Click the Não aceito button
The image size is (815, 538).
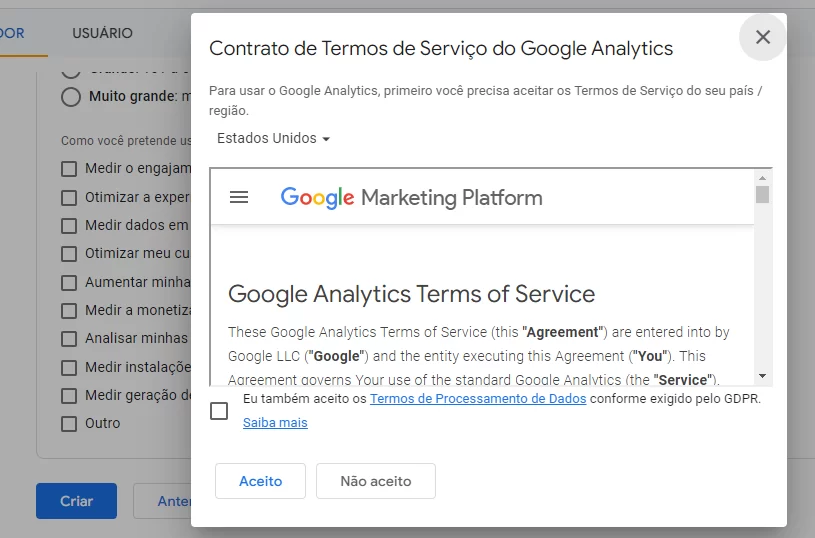(376, 481)
